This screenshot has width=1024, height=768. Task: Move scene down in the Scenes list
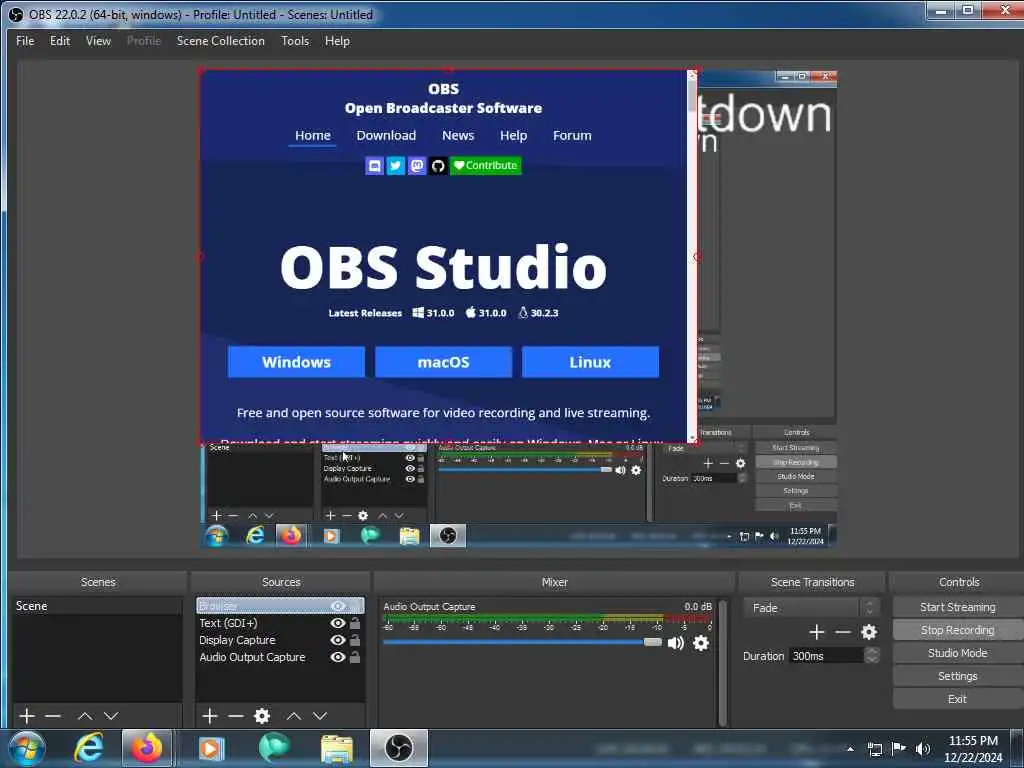point(111,716)
